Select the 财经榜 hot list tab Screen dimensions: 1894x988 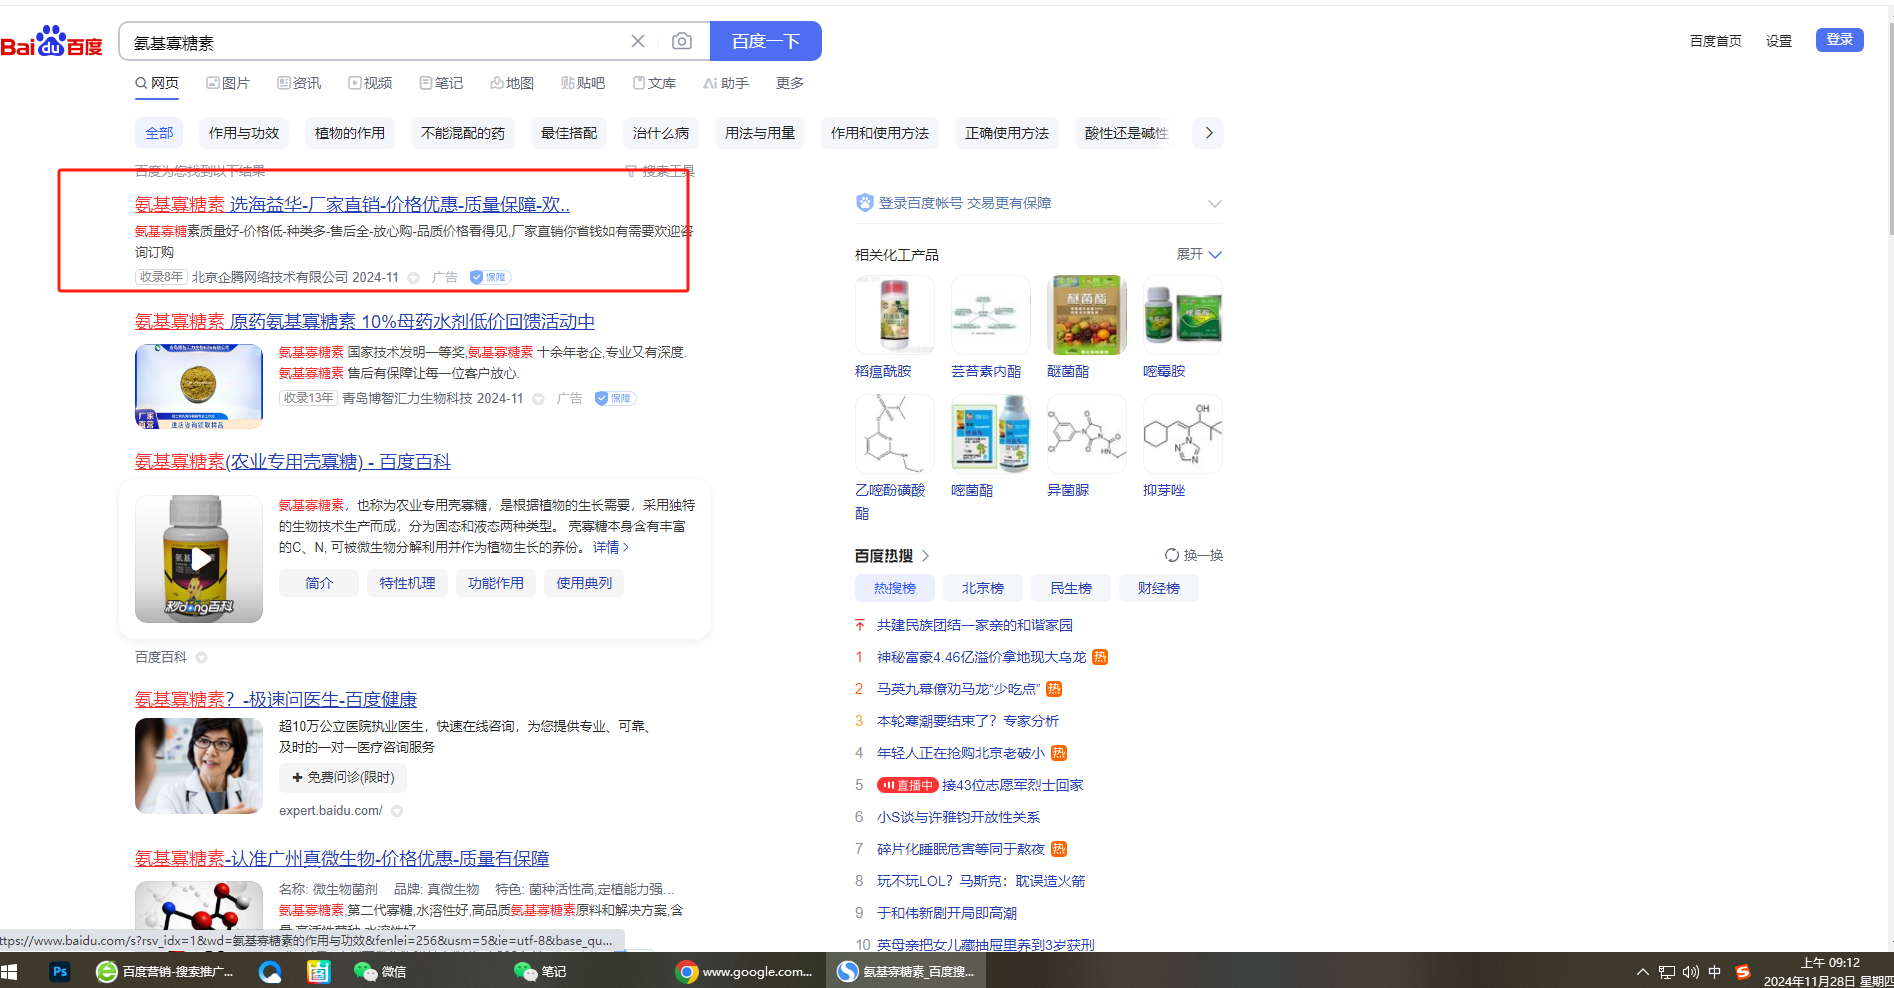(1159, 588)
